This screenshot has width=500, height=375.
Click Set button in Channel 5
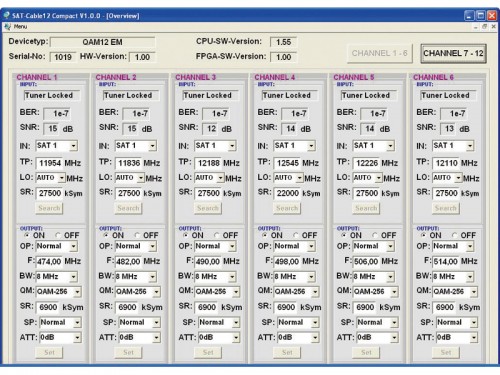366,352
